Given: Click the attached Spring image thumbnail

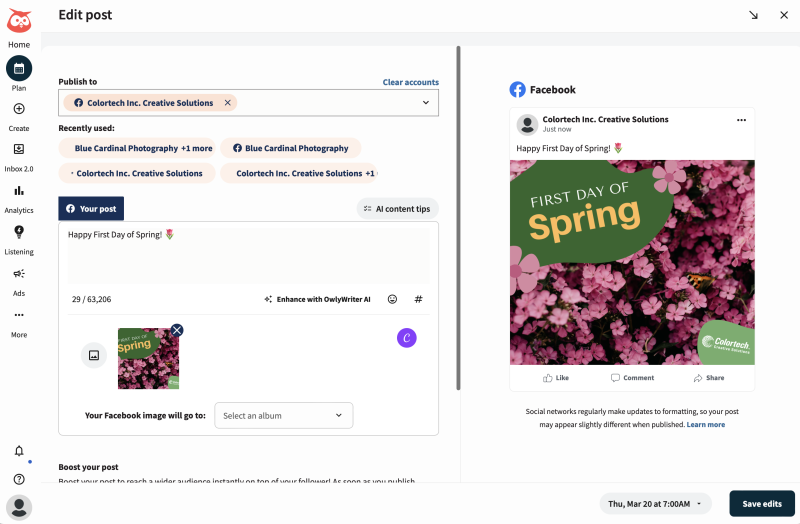Looking at the screenshot, I should pyautogui.click(x=148, y=359).
